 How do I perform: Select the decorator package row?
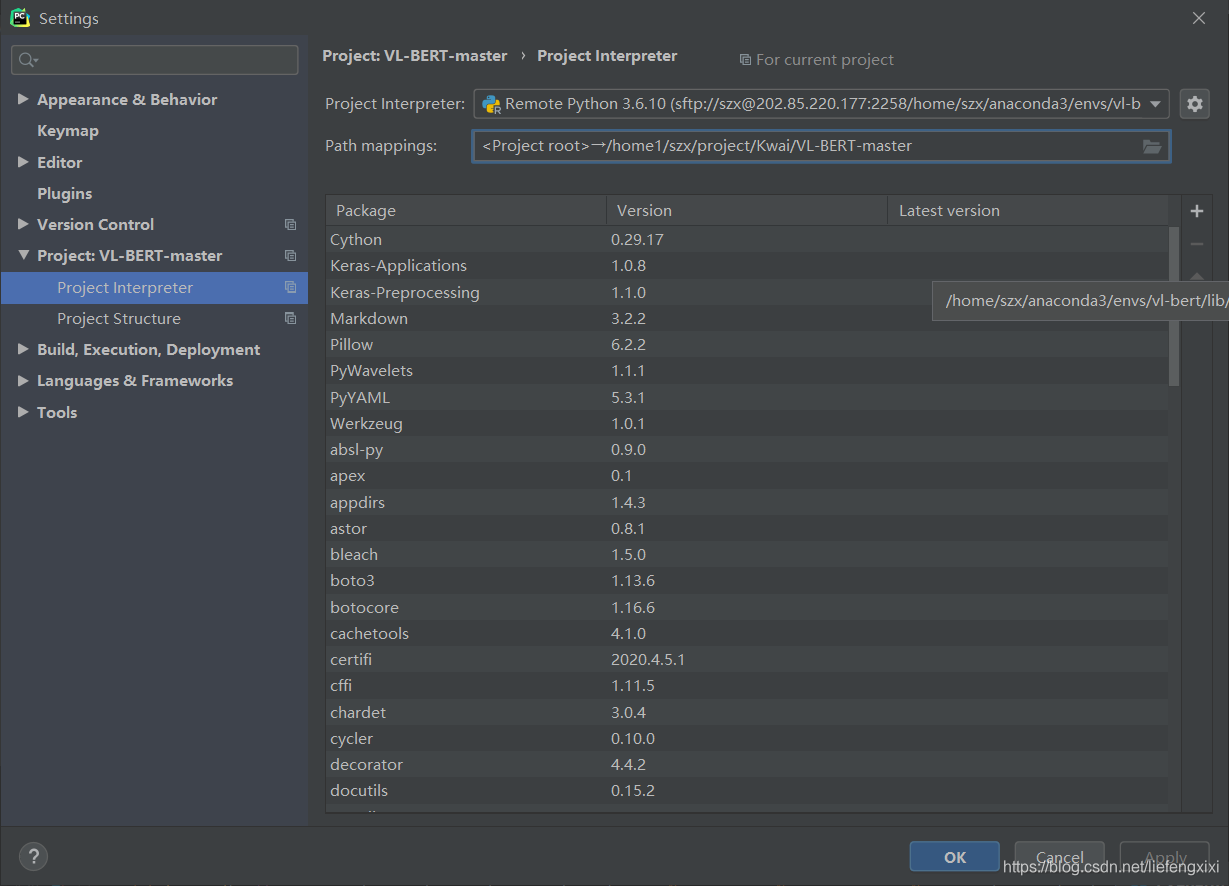(x=747, y=765)
